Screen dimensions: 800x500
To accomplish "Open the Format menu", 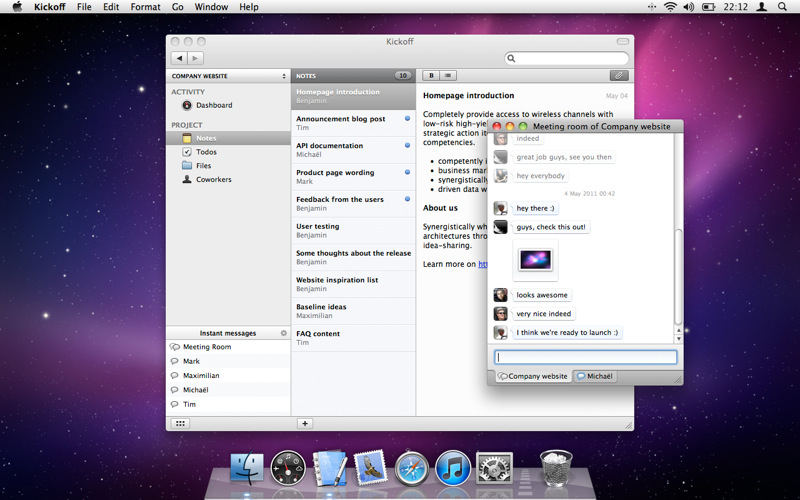I will (x=145, y=7).
